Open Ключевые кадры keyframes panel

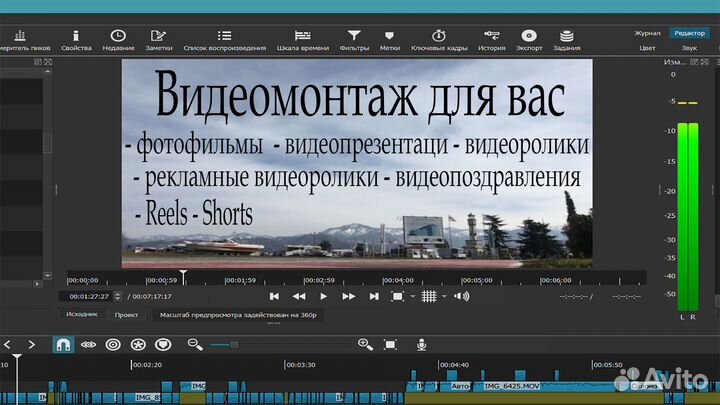pos(439,40)
